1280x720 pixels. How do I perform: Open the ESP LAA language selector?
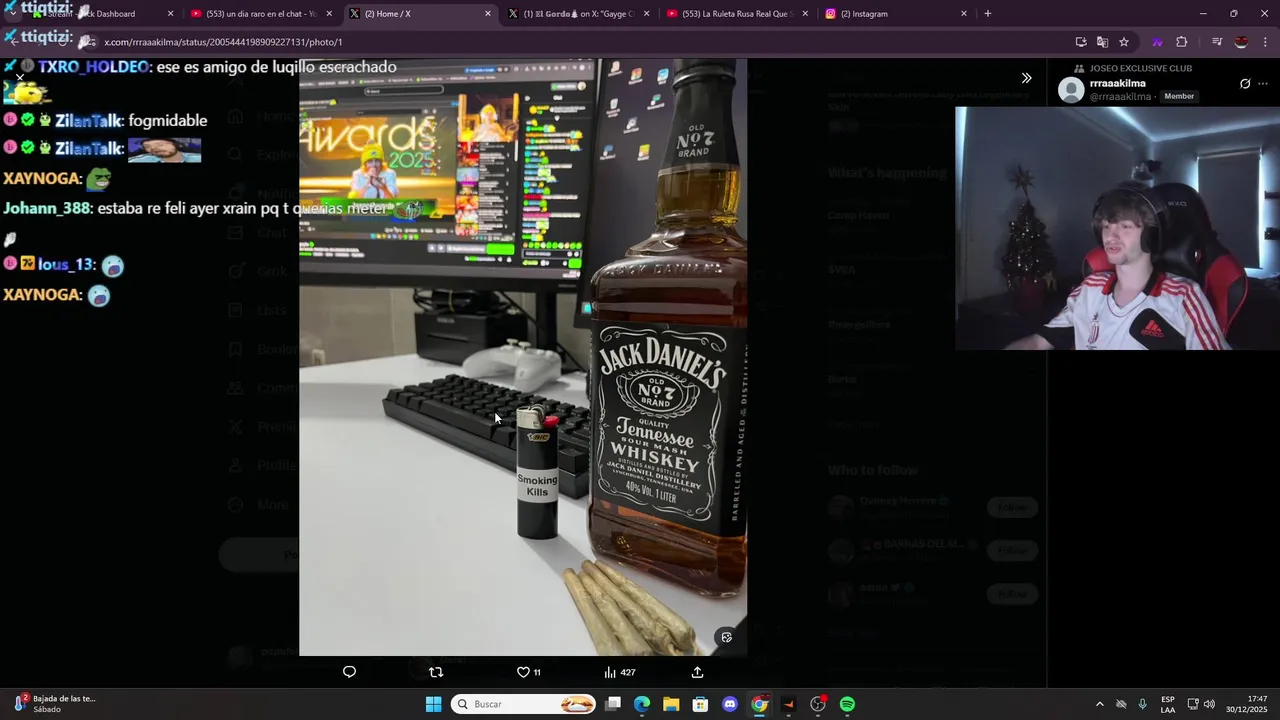1168,704
